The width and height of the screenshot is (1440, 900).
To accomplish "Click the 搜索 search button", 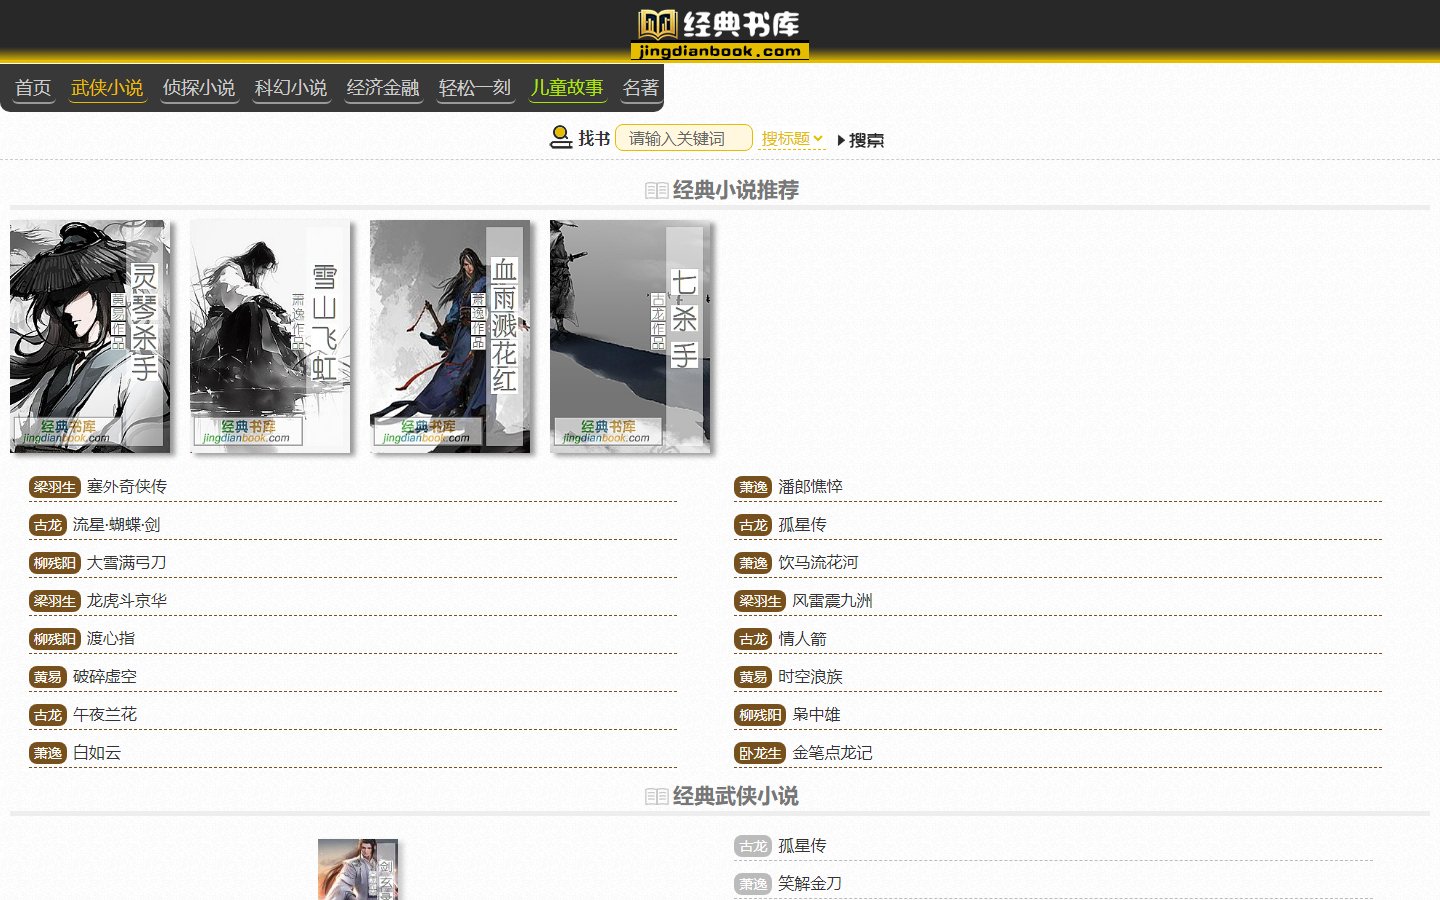I will coord(860,140).
